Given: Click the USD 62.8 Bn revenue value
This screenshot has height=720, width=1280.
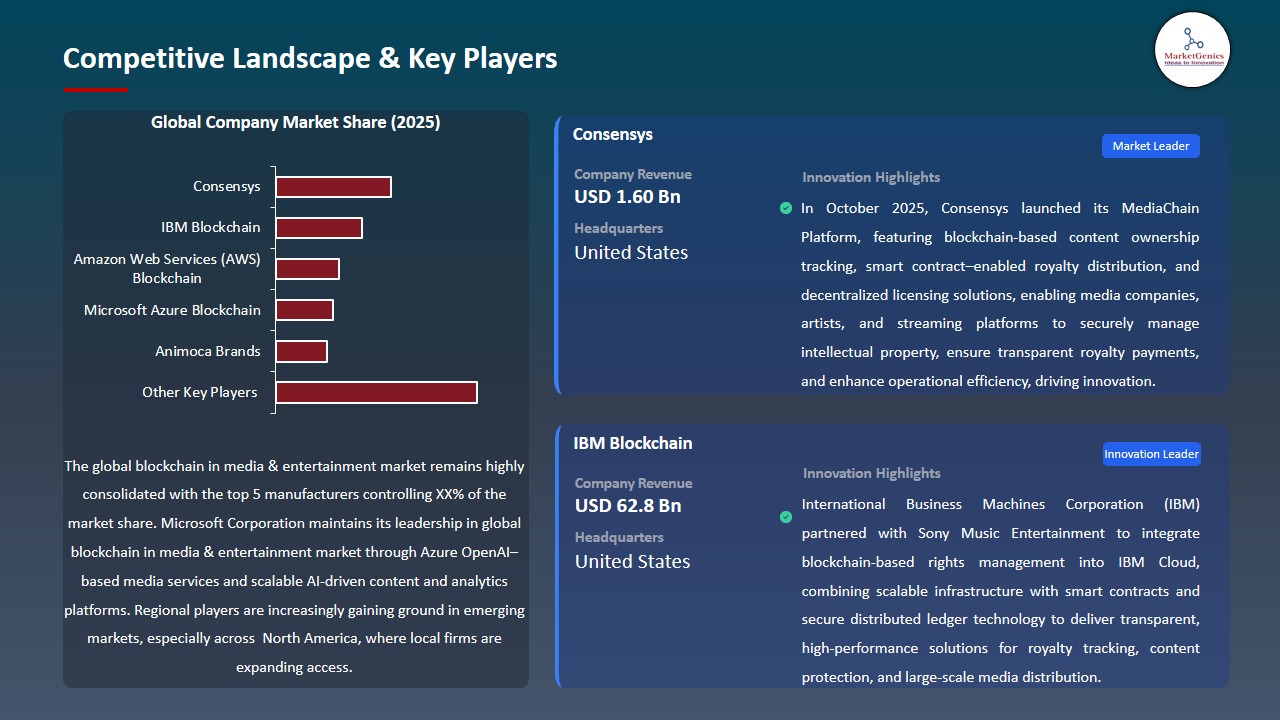Looking at the screenshot, I should coord(628,506).
